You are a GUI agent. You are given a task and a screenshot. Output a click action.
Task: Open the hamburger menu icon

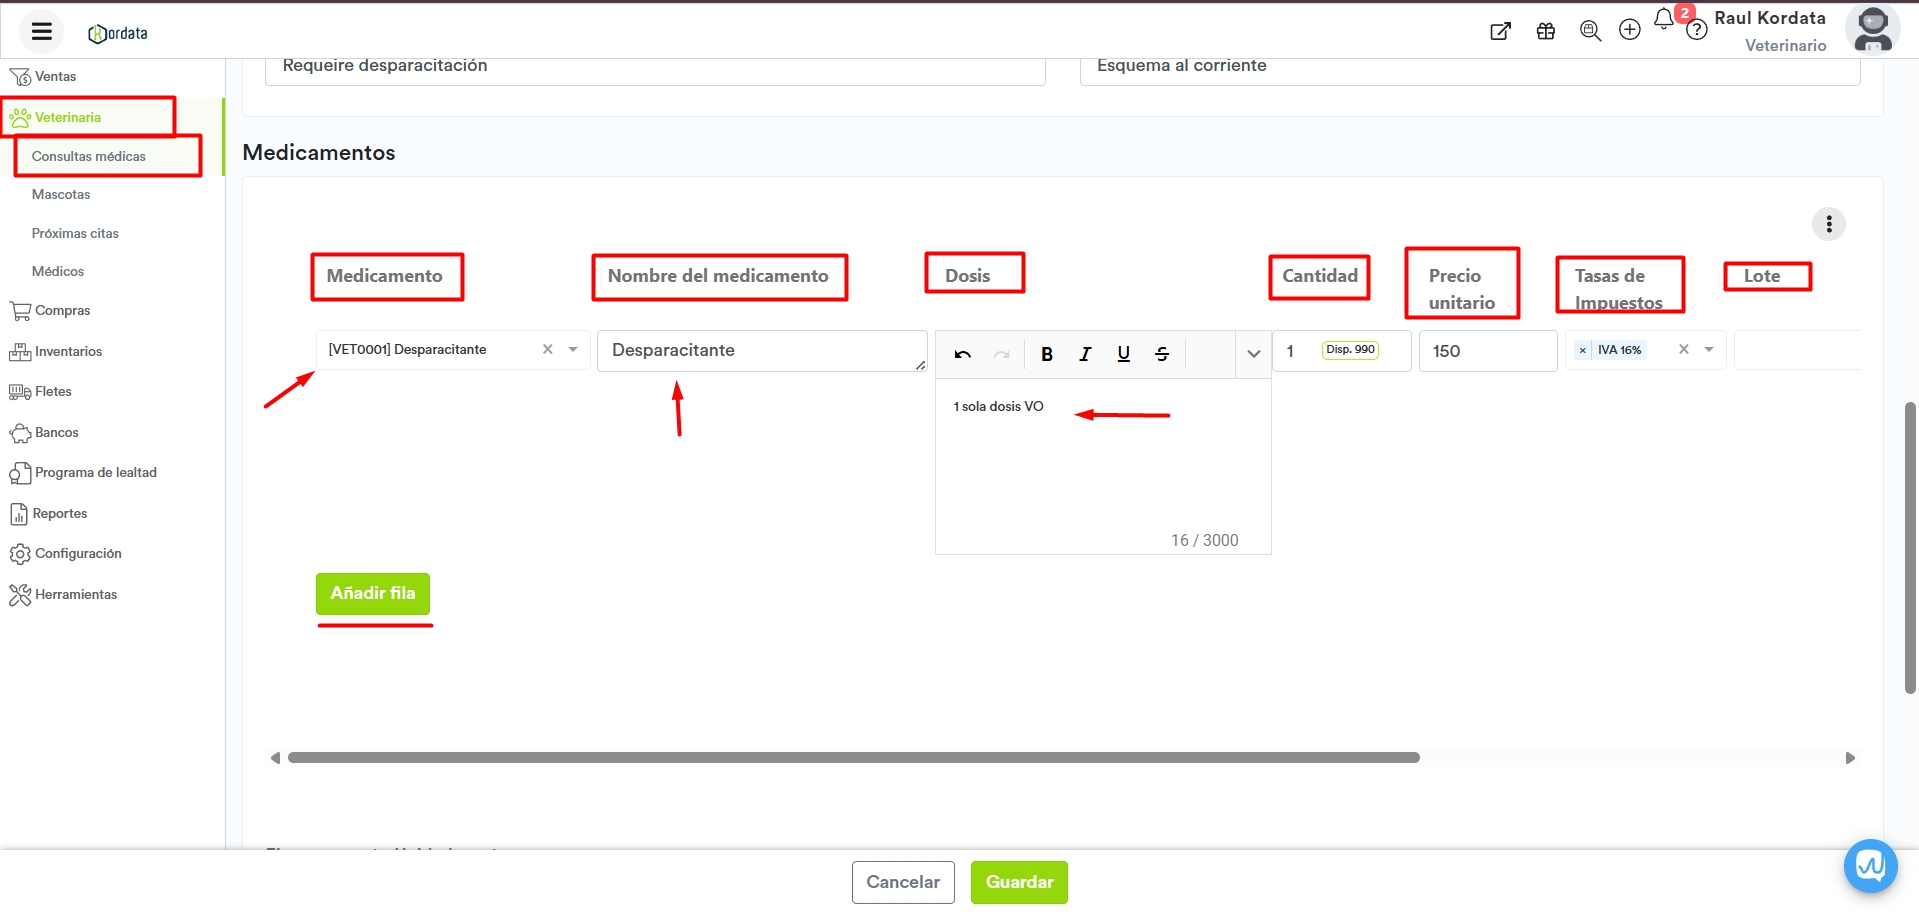click(41, 32)
